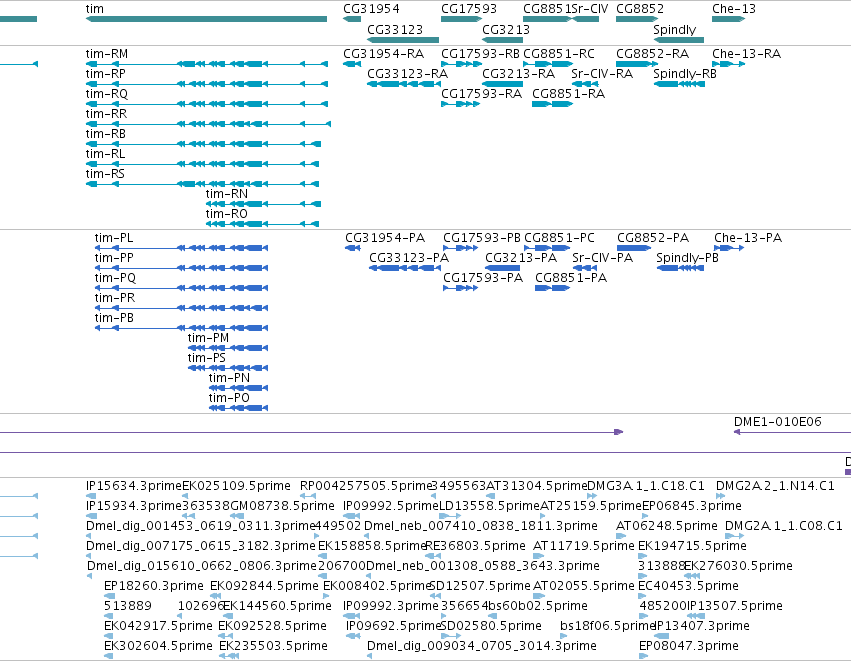Open the LD13558.5prime EST label
The width and height of the screenshot is (851, 661).
pos(489,506)
